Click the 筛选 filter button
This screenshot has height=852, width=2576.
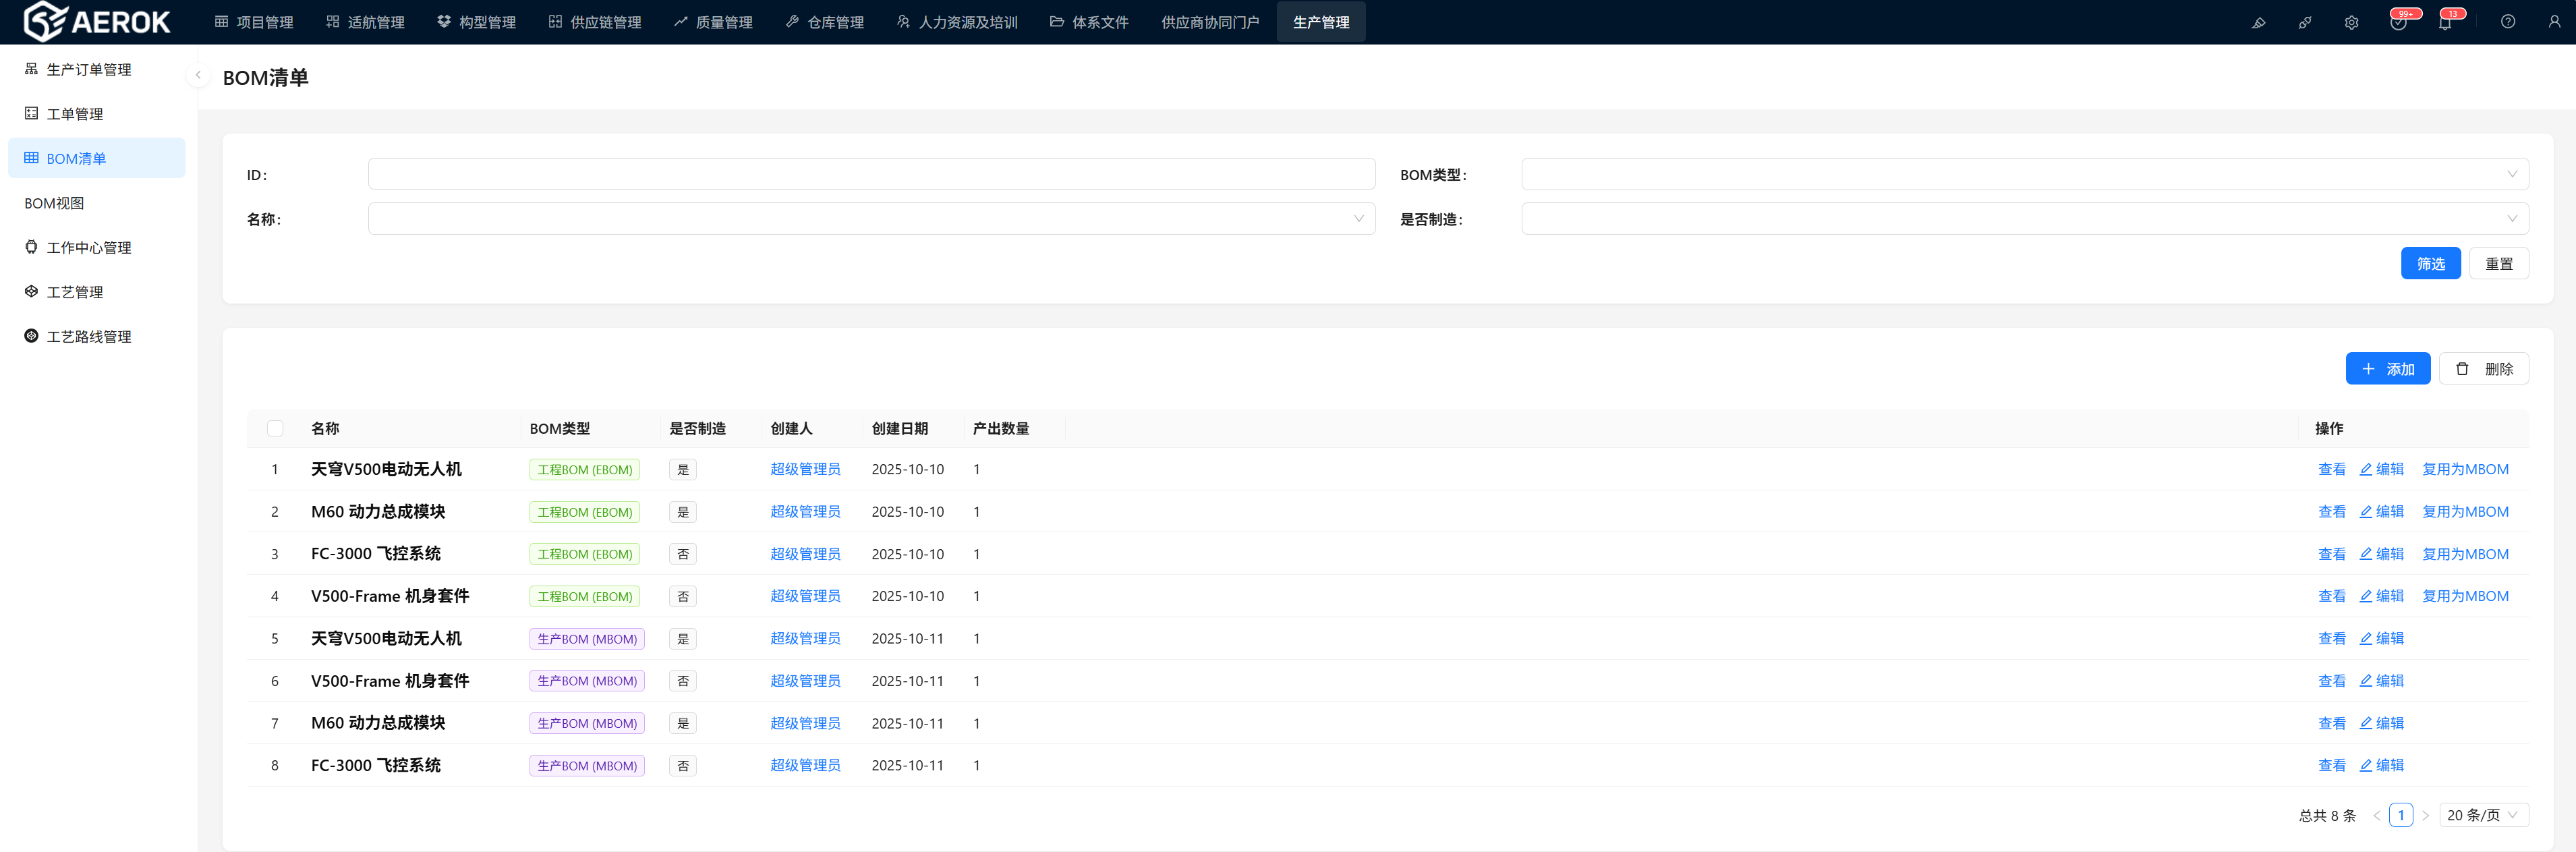[2430, 263]
